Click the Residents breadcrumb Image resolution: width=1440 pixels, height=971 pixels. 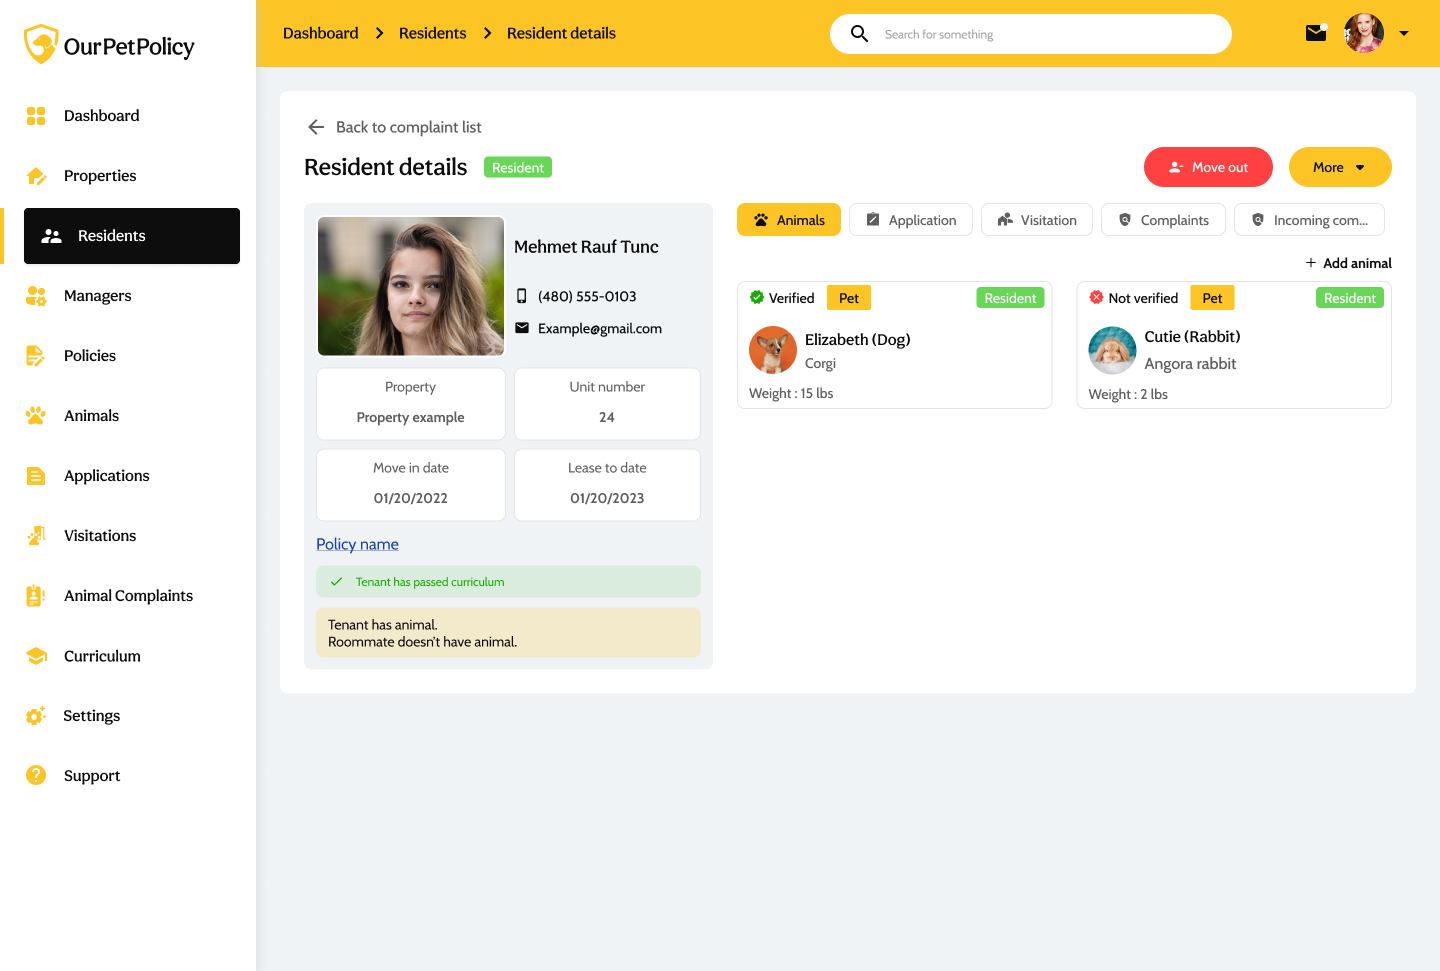pos(432,33)
